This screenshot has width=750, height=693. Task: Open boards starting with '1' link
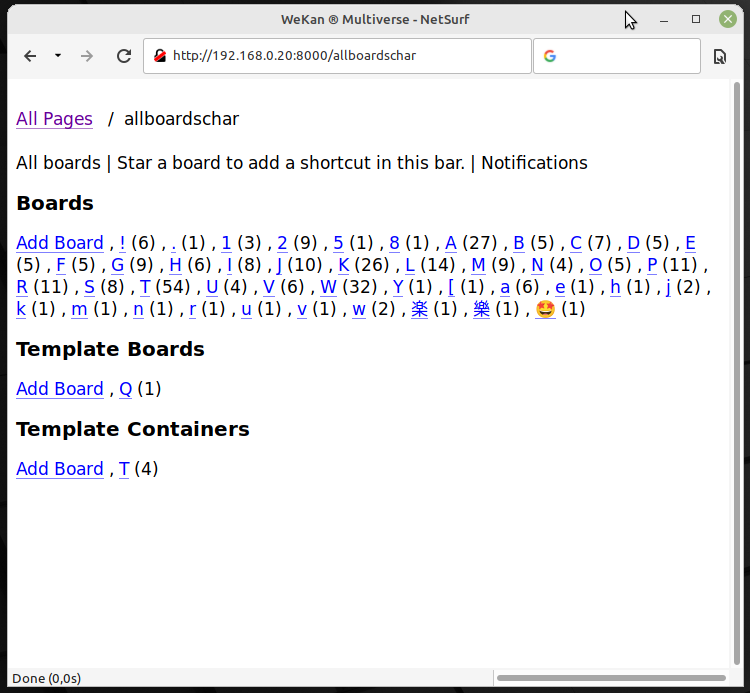[x=226, y=242]
